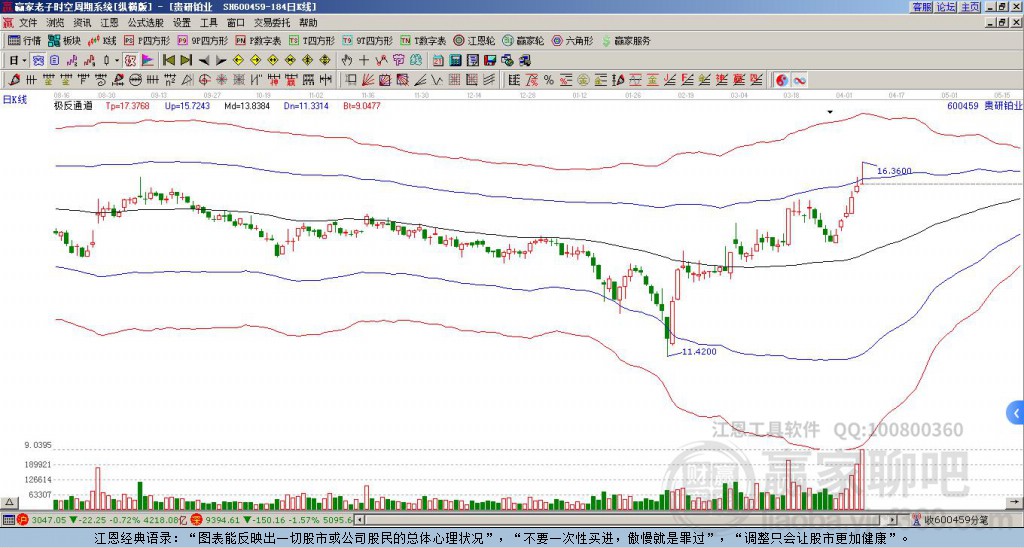The width and height of the screenshot is (1024, 548).
Task: Open the 江恩 menu
Action: coord(109,23)
